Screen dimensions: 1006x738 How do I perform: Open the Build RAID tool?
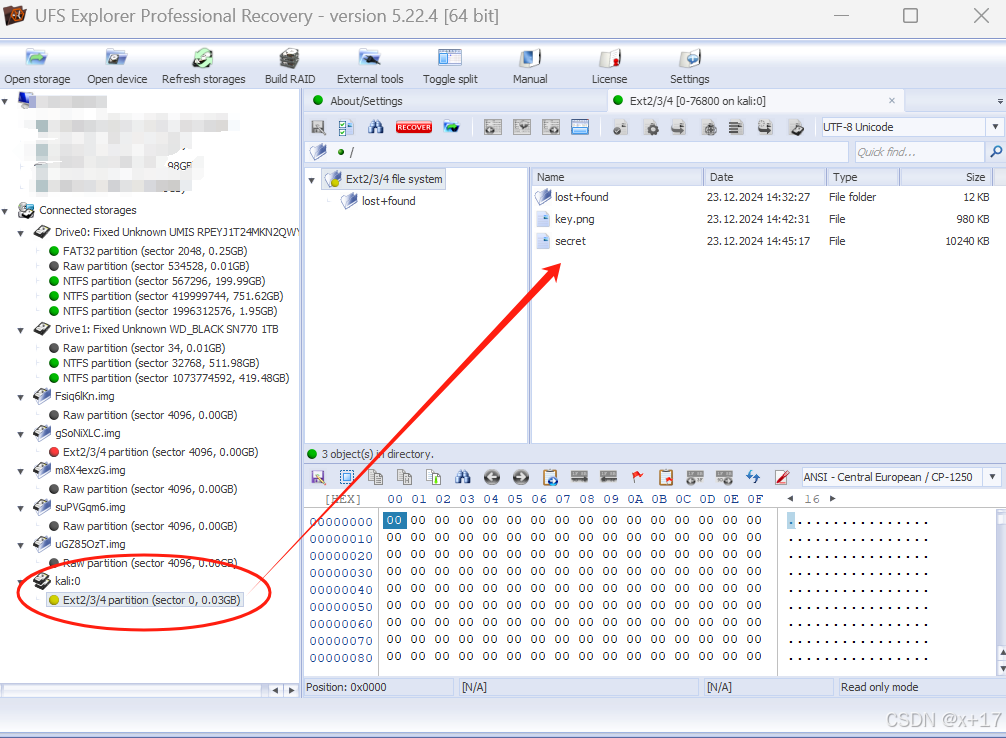(290, 67)
